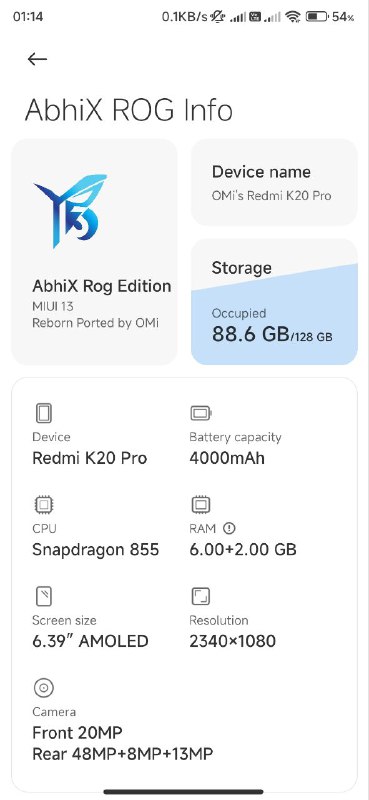Screen dimensions: 369x800
Task: Tap the back arrow icon
Action: [x=37, y=59]
